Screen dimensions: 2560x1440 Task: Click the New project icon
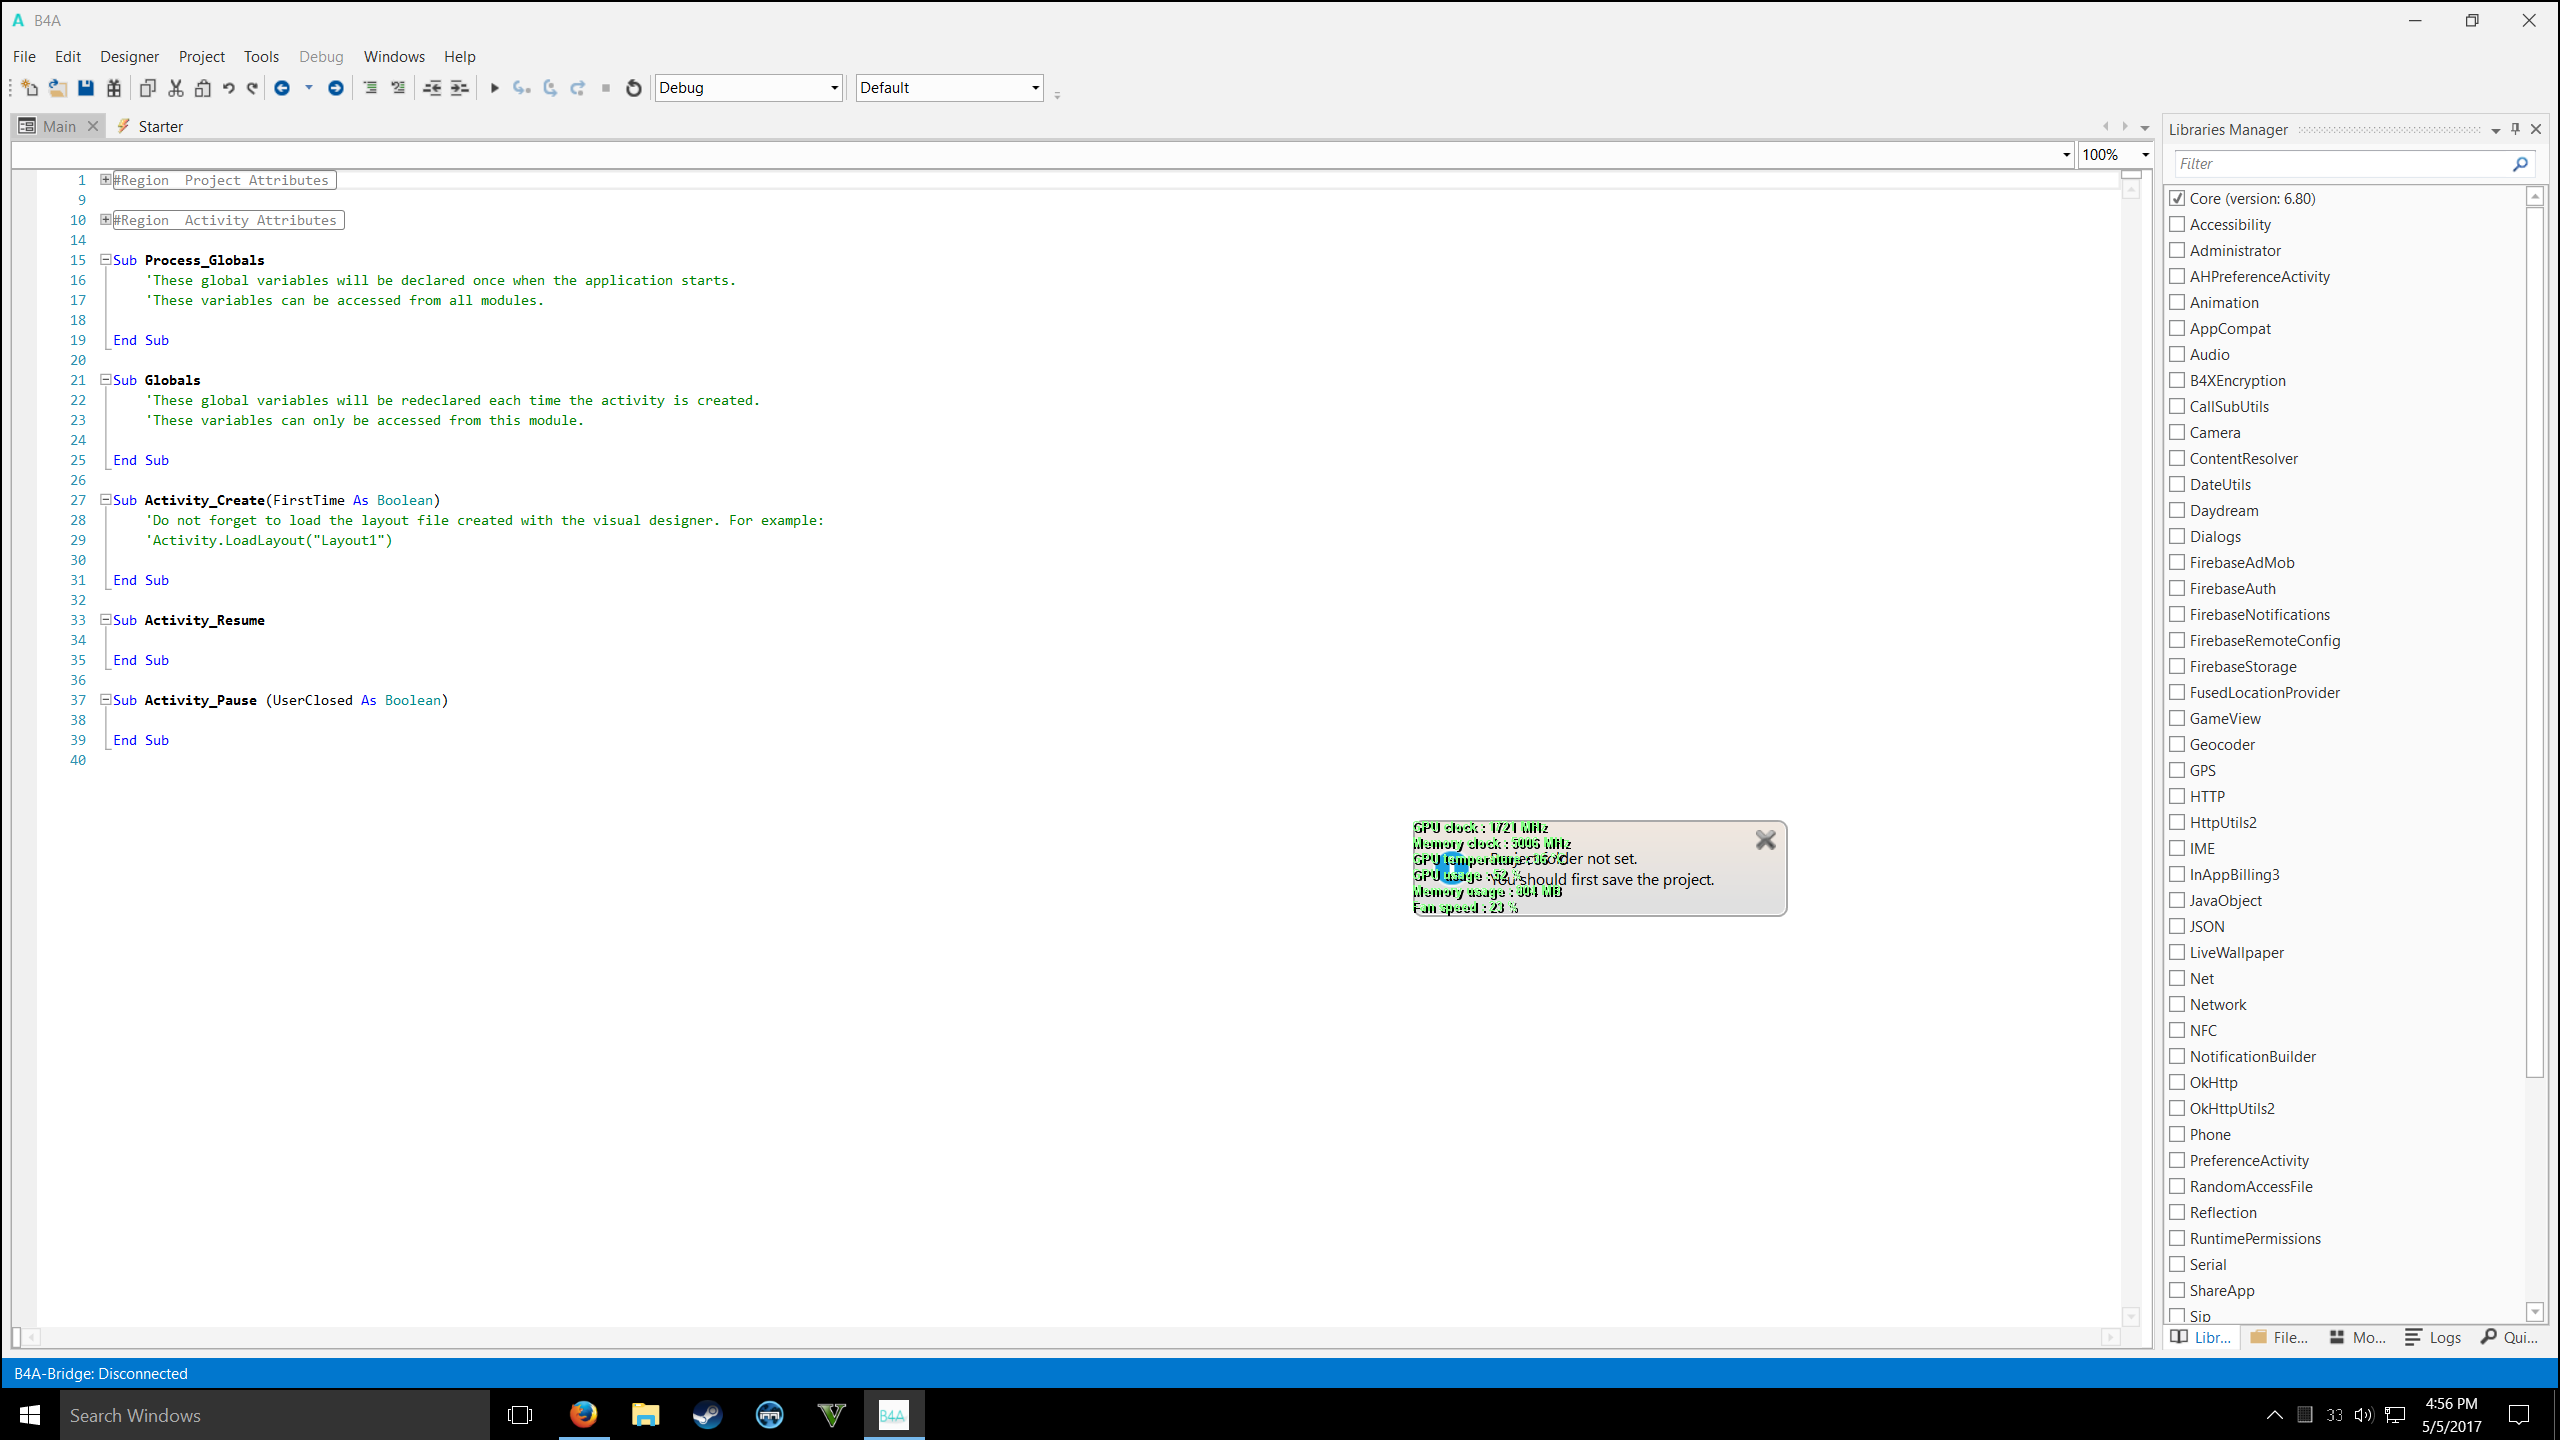[x=29, y=88]
